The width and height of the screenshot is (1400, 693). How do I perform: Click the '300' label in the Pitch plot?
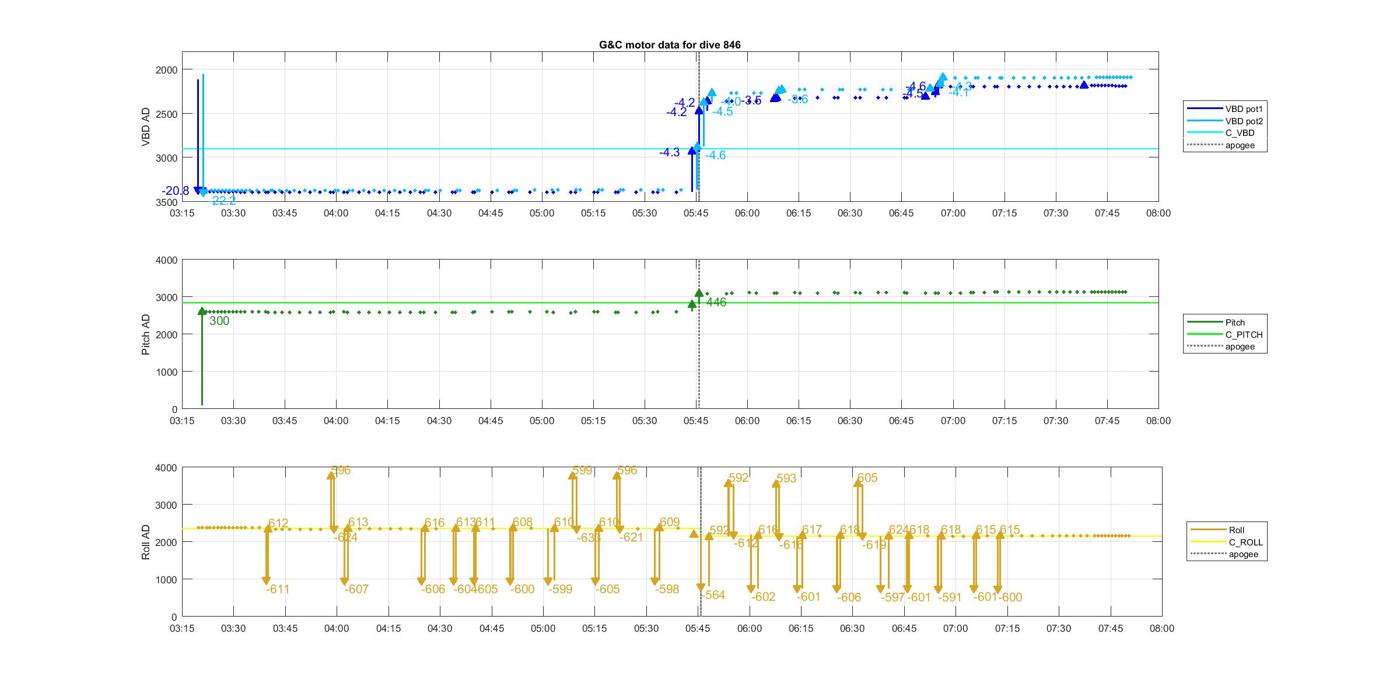click(219, 321)
